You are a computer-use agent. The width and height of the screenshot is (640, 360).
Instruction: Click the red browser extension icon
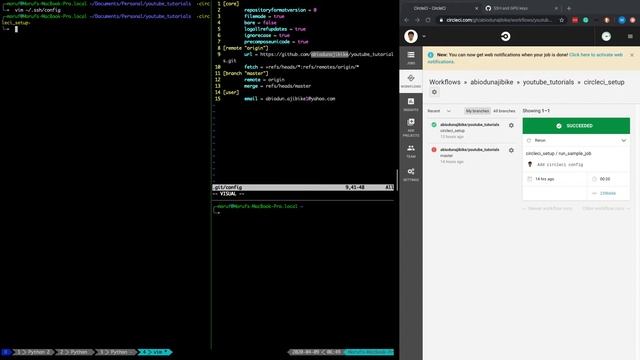click(x=575, y=20)
